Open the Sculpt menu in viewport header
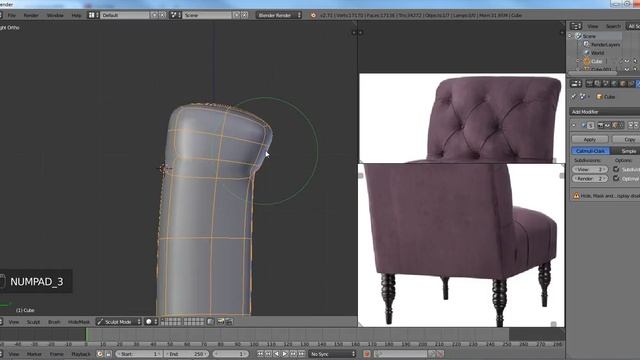 pyautogui.click(x=33, y=322)
